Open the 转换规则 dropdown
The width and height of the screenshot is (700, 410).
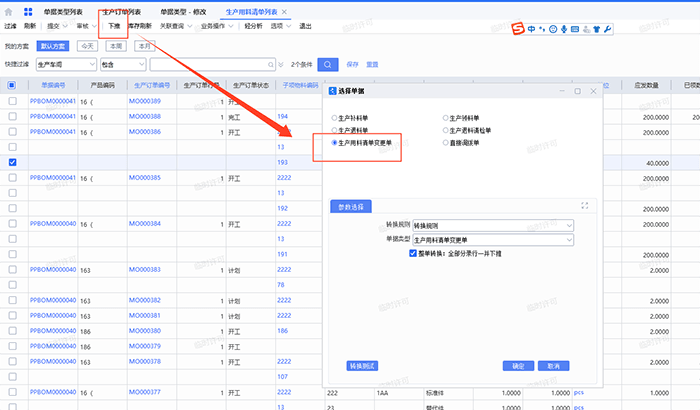coord(491,226)
